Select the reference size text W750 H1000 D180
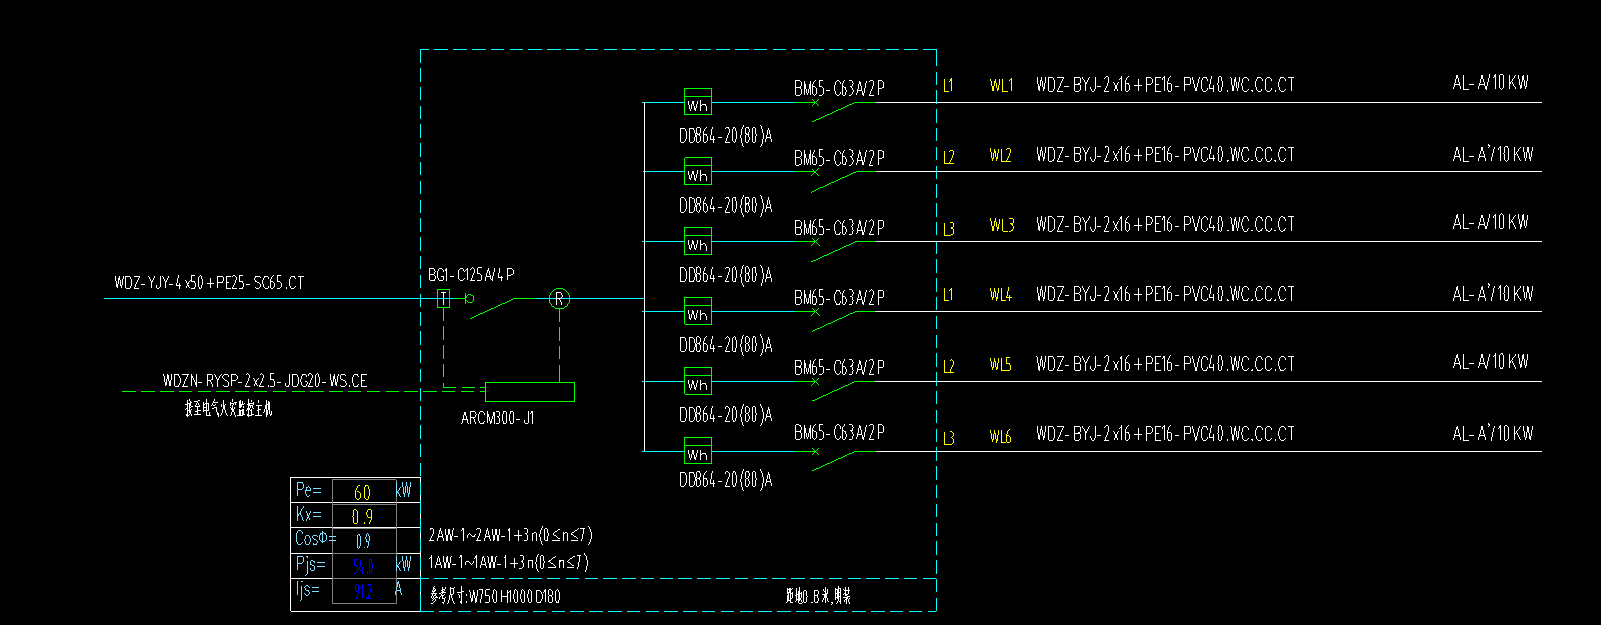Screen dimensions: 1601x625 pyautogui.click(x=496, y=596)
